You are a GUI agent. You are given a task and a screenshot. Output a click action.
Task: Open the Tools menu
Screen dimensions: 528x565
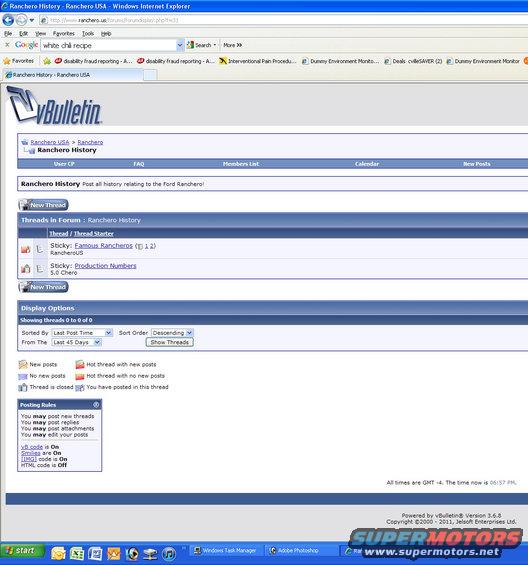(88, 34)
